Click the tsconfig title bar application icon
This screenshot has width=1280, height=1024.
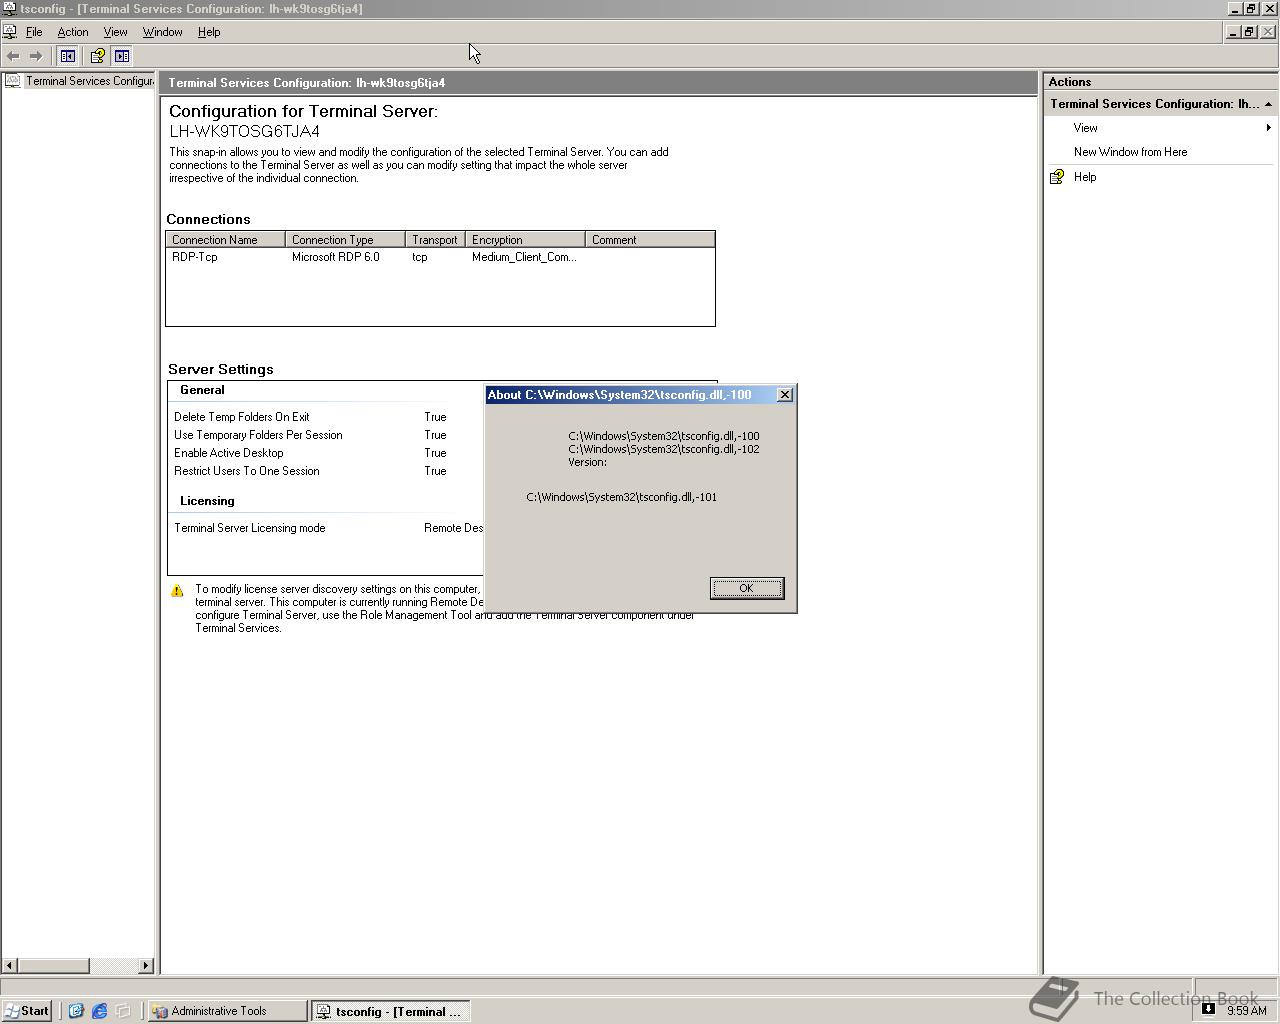coord(9,8)
